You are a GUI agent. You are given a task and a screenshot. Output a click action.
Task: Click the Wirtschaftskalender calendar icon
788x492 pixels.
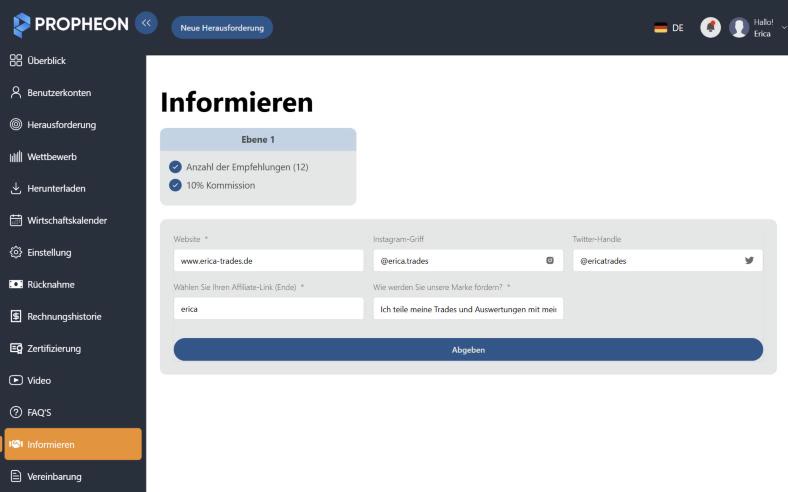[x=16, y=220]
